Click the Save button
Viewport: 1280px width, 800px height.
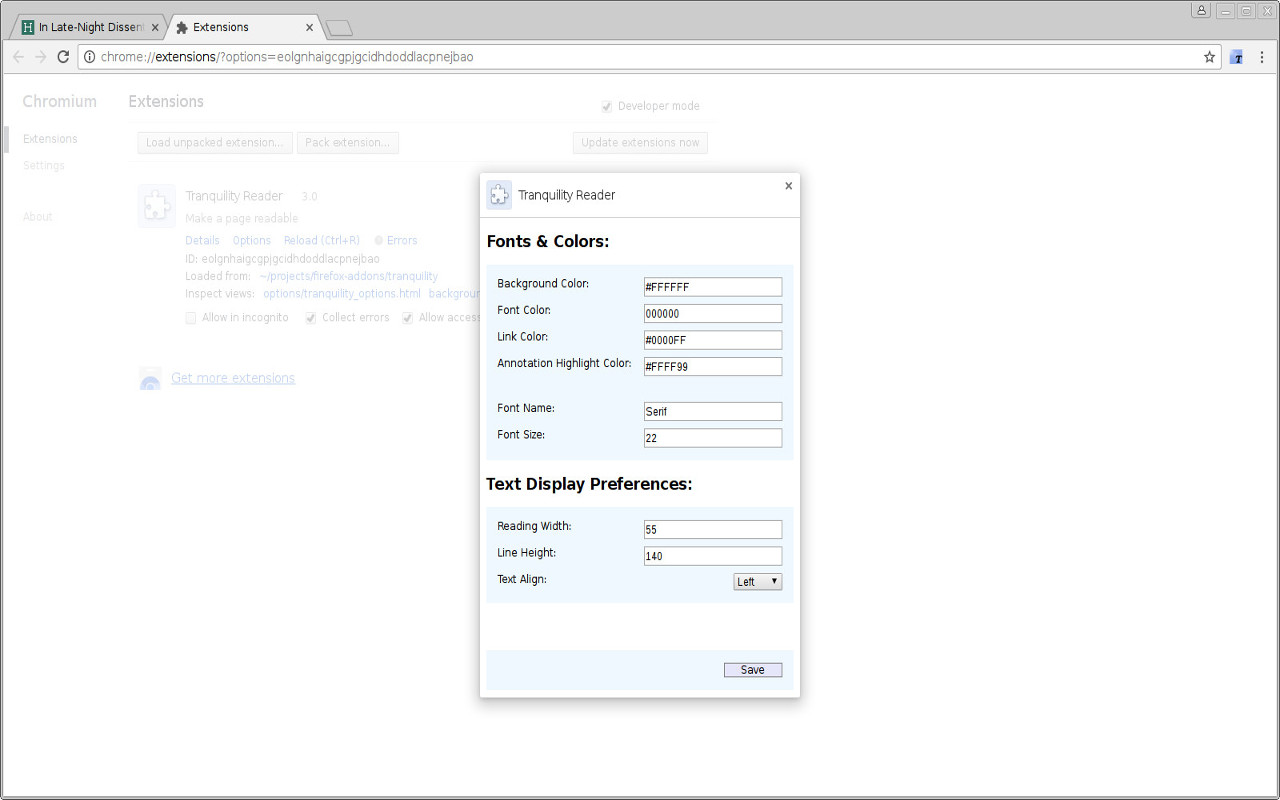[x=753, y=670]
